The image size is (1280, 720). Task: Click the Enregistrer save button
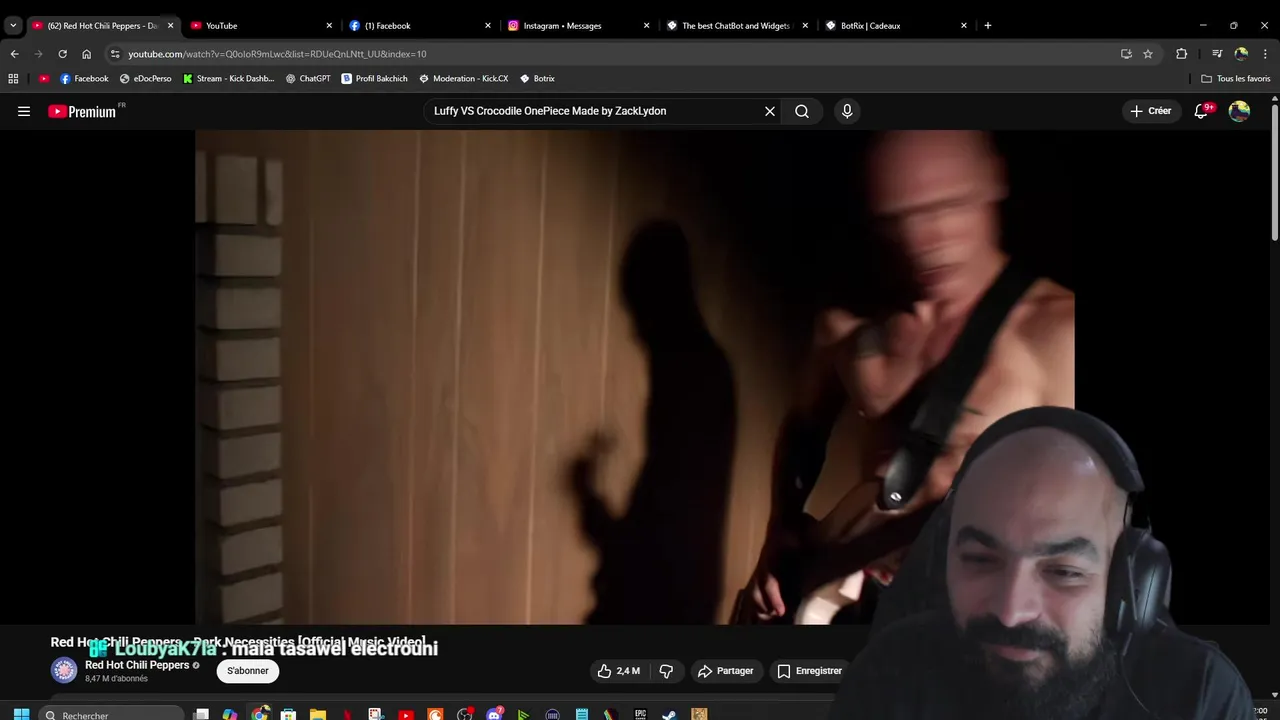tap(810, 671)
